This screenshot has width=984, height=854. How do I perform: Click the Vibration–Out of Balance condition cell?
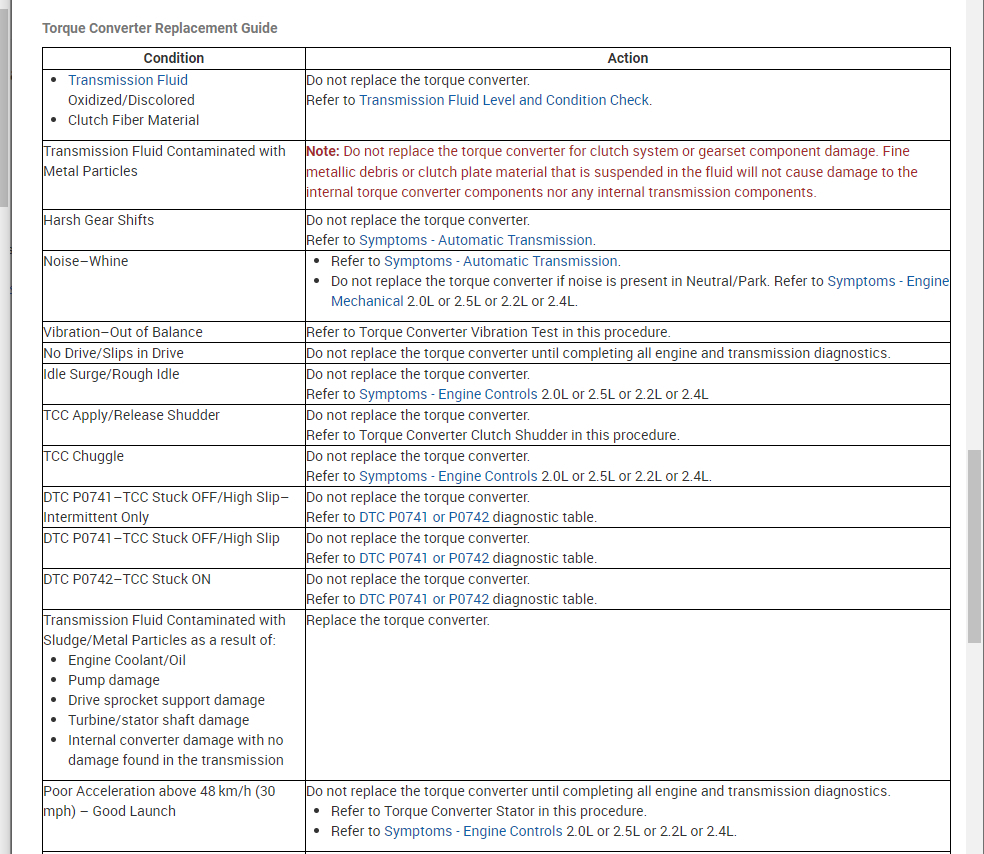[x=174, y=332]
